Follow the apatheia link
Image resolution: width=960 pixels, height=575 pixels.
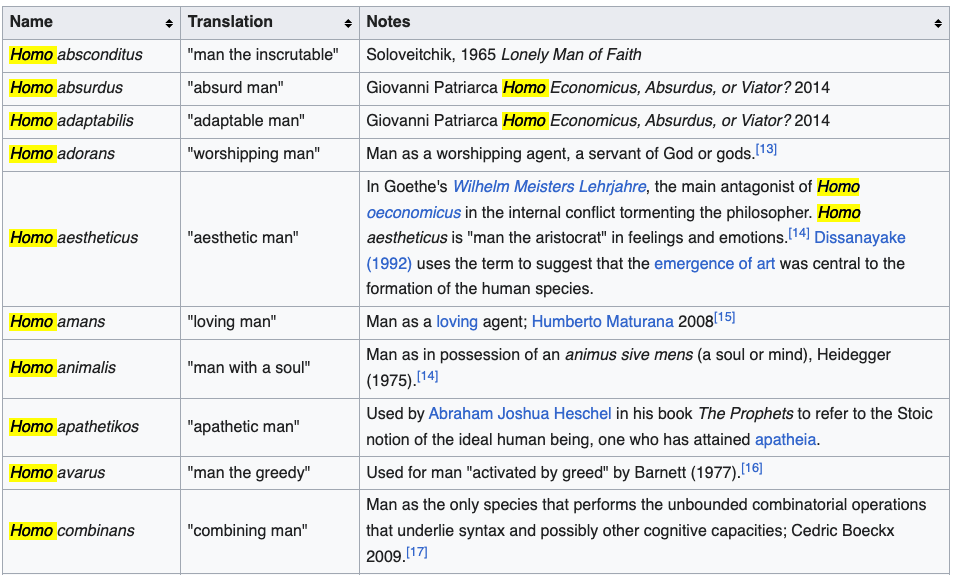[x=785, y=439]
